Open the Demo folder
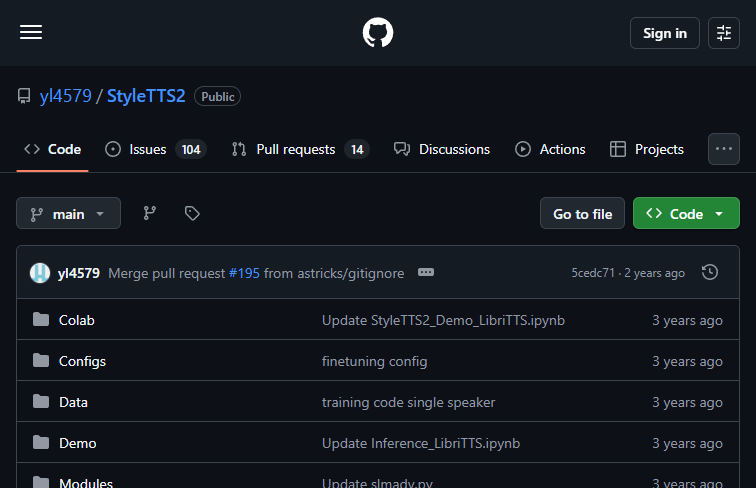This screenshot has height=488, width=756. point(78,443)
